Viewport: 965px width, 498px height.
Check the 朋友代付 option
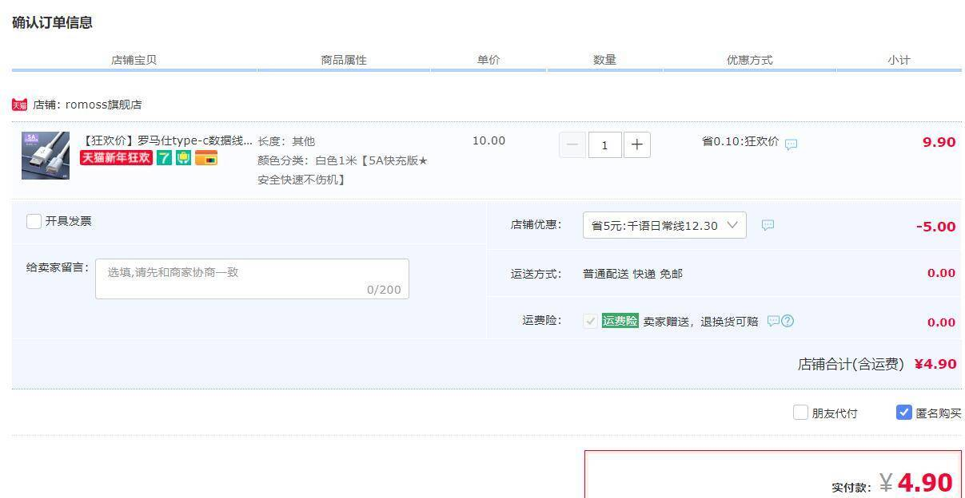pos(800,412)
